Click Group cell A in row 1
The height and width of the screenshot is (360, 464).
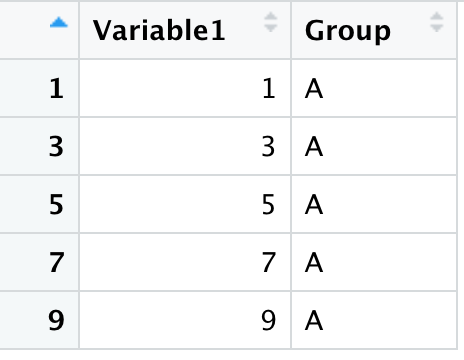click(374, 88)
